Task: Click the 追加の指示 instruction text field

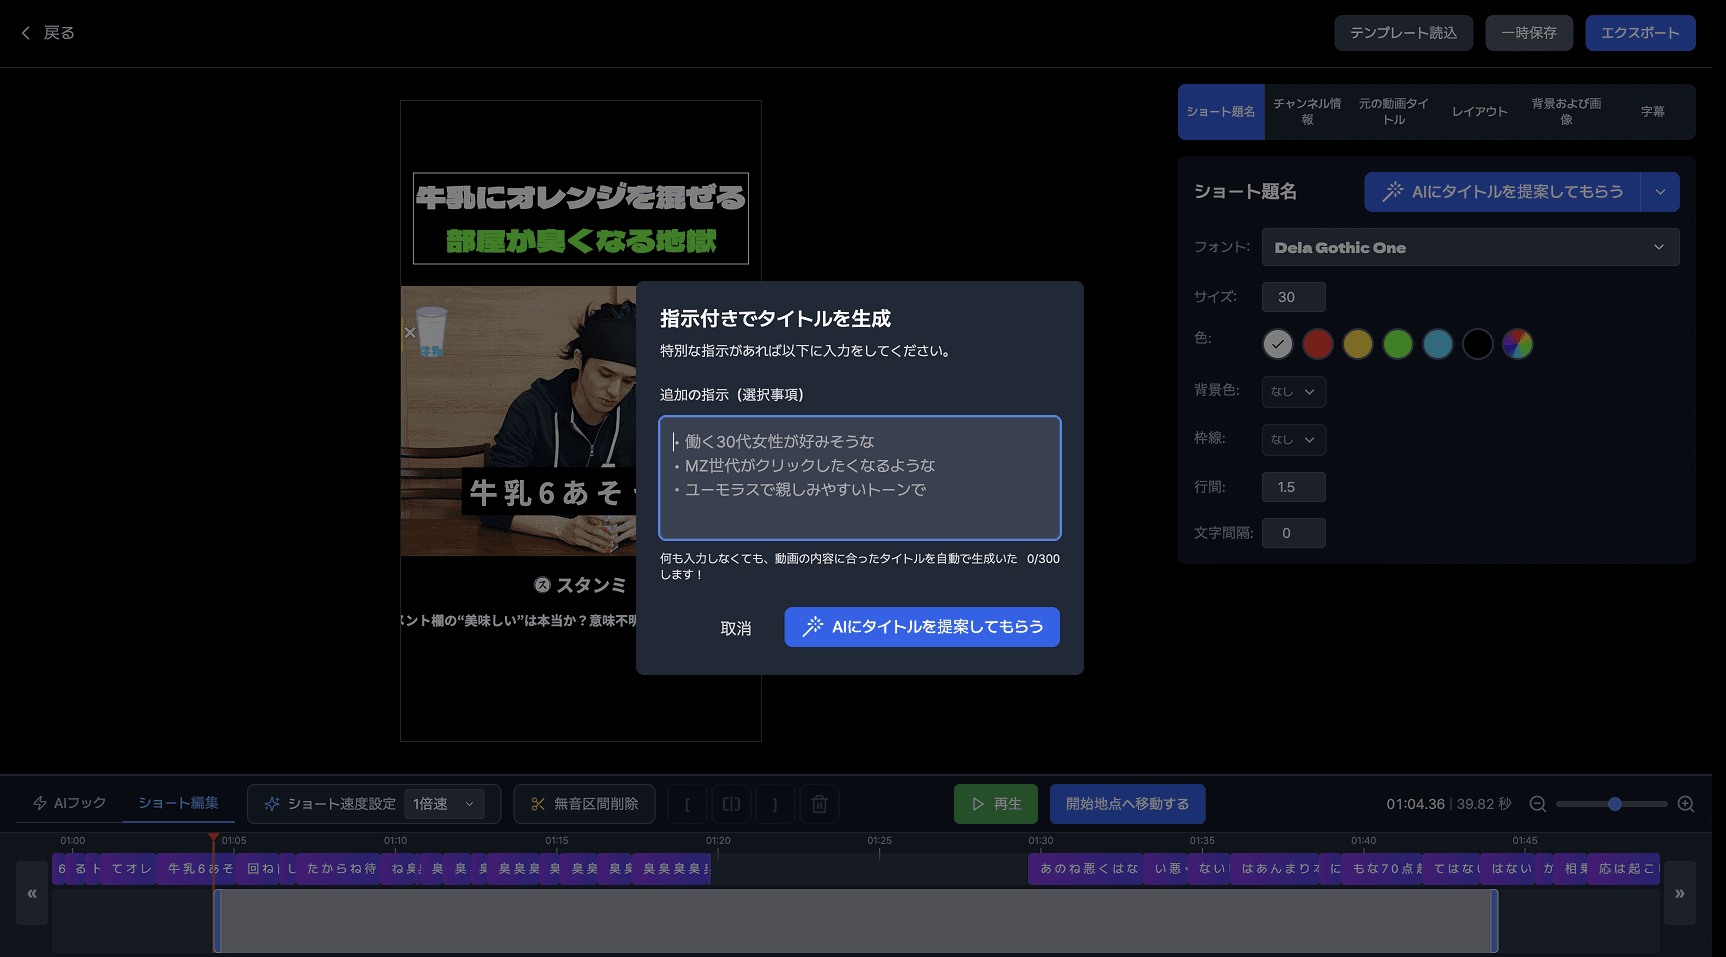Action: (x=859, y=478)
